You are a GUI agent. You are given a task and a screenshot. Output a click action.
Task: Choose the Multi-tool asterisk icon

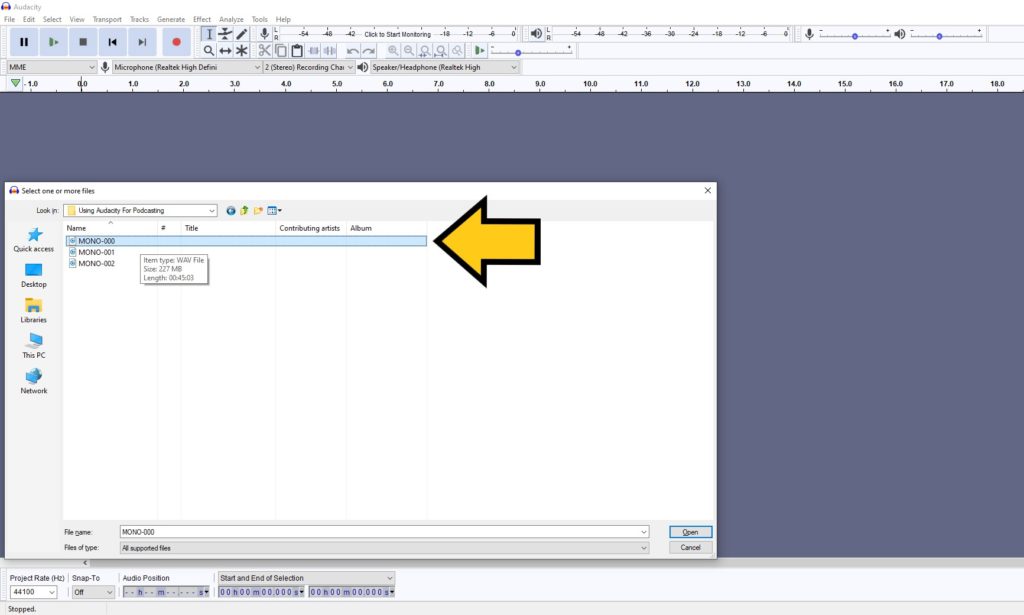[242, 50]
